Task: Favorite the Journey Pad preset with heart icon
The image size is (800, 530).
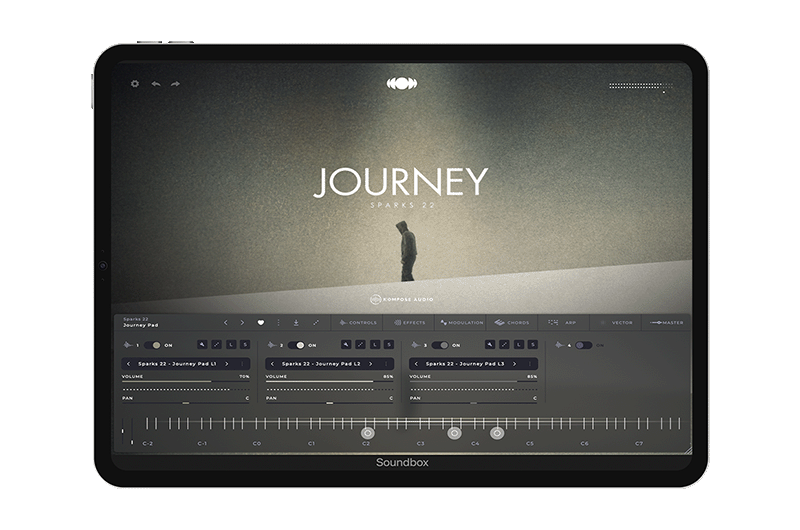Action: [261, 322]
